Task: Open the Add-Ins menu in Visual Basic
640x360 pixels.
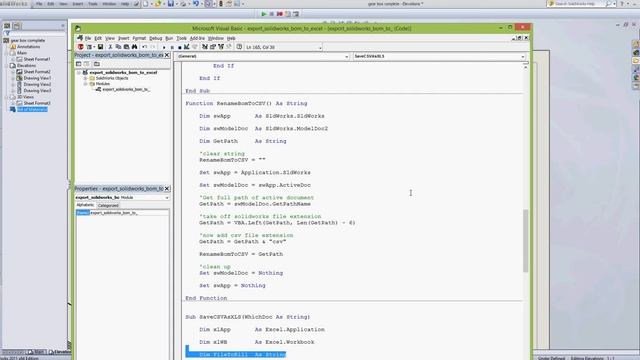Action: click(x=198, y=38)
